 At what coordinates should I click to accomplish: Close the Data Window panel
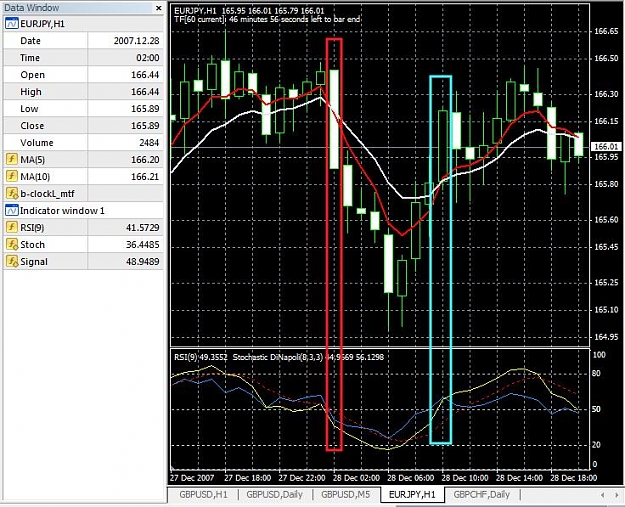click(x=159, y=8)
